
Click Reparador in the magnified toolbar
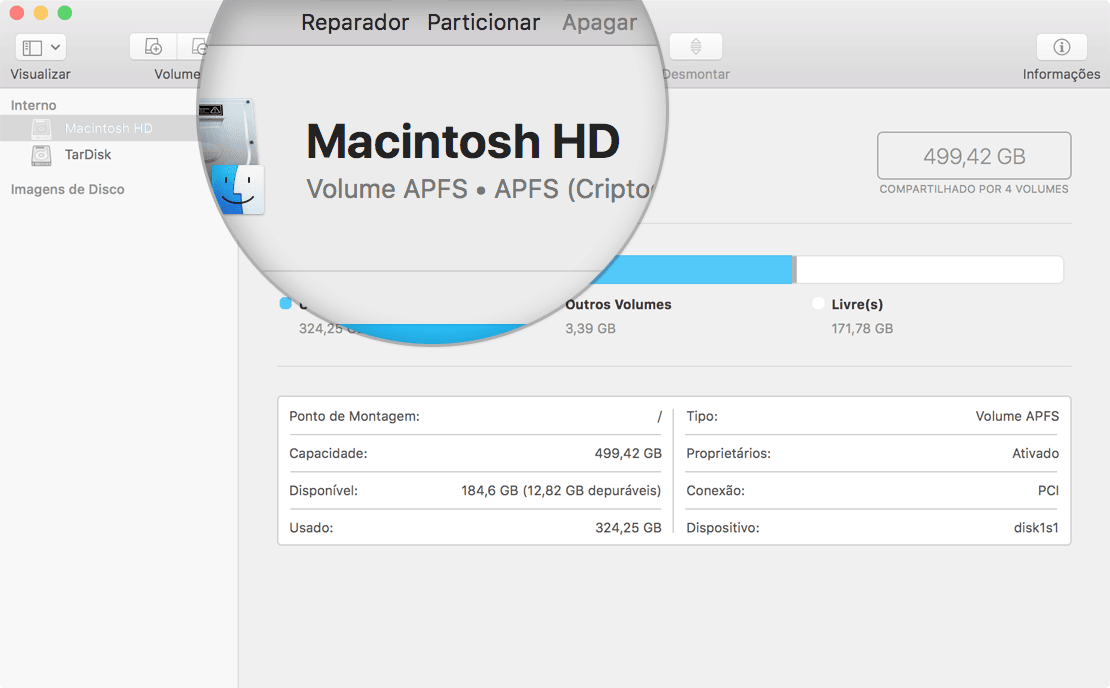[x=355, y=22]
